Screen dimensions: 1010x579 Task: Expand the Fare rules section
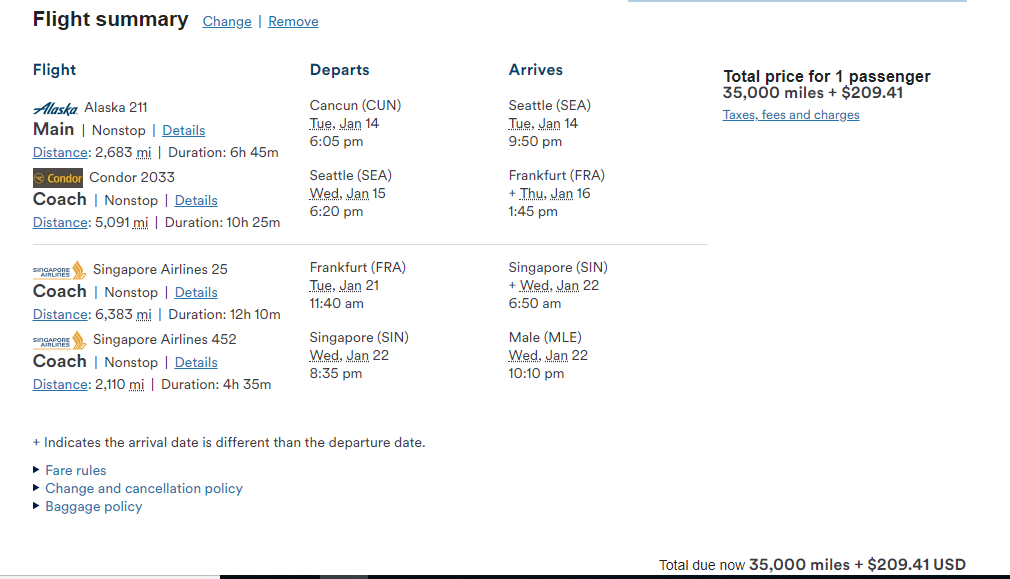[x=75, y=470]
